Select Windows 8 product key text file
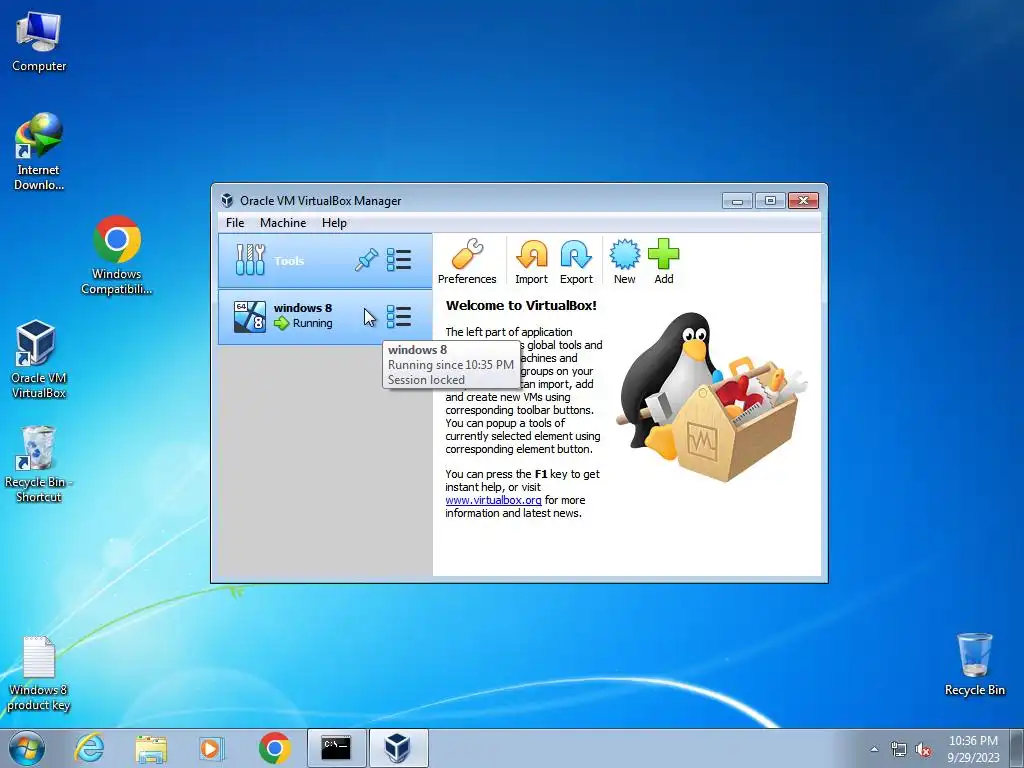Screen dimensions: 1024x768 (x=39, y=673)
